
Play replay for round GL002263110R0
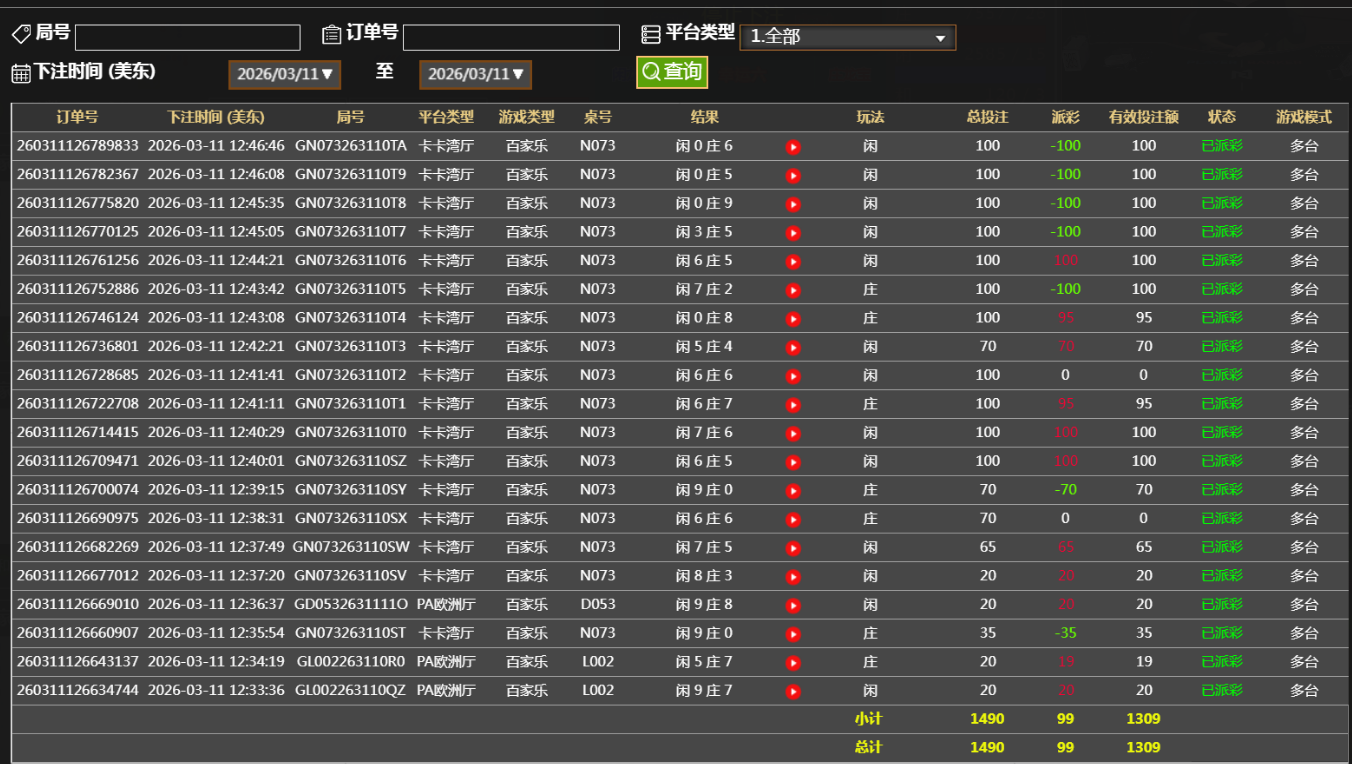point(793,663)
